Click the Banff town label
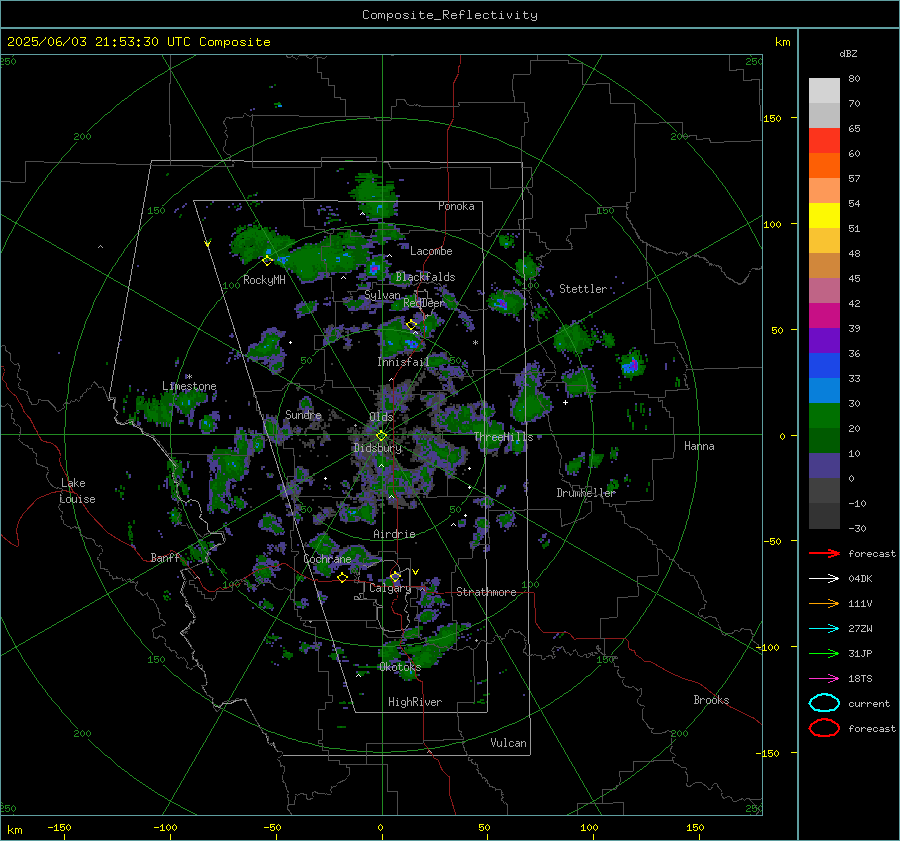This screenshot has width=900, height=841. click(165, 557)
